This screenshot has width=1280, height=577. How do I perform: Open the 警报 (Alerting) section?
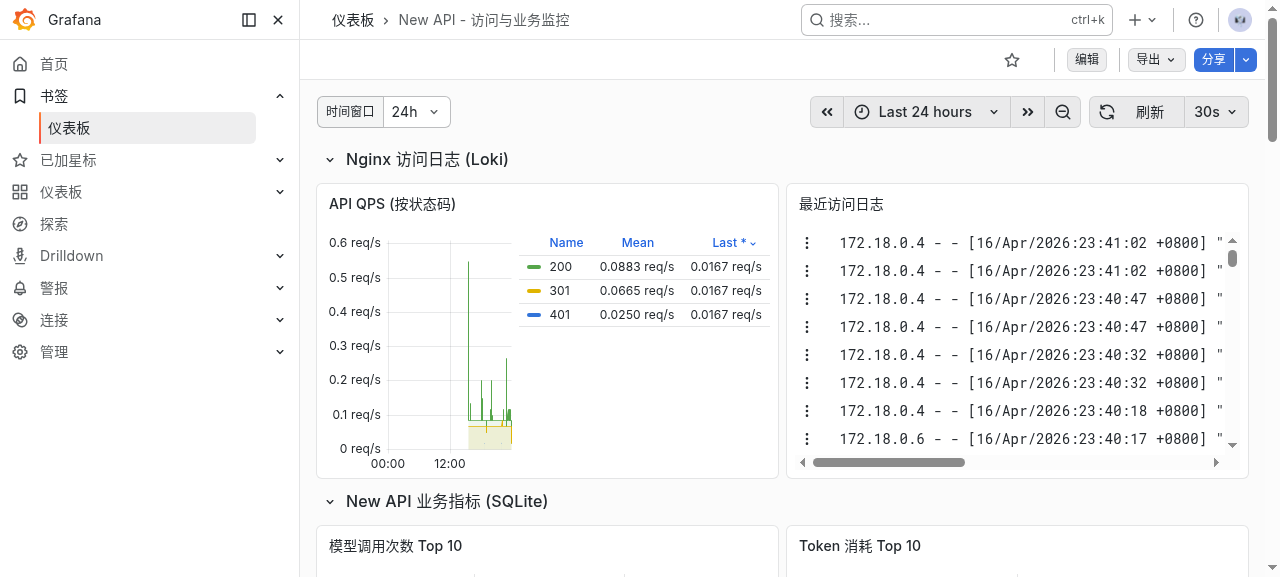pyautogui.click(x=56, y=288)
